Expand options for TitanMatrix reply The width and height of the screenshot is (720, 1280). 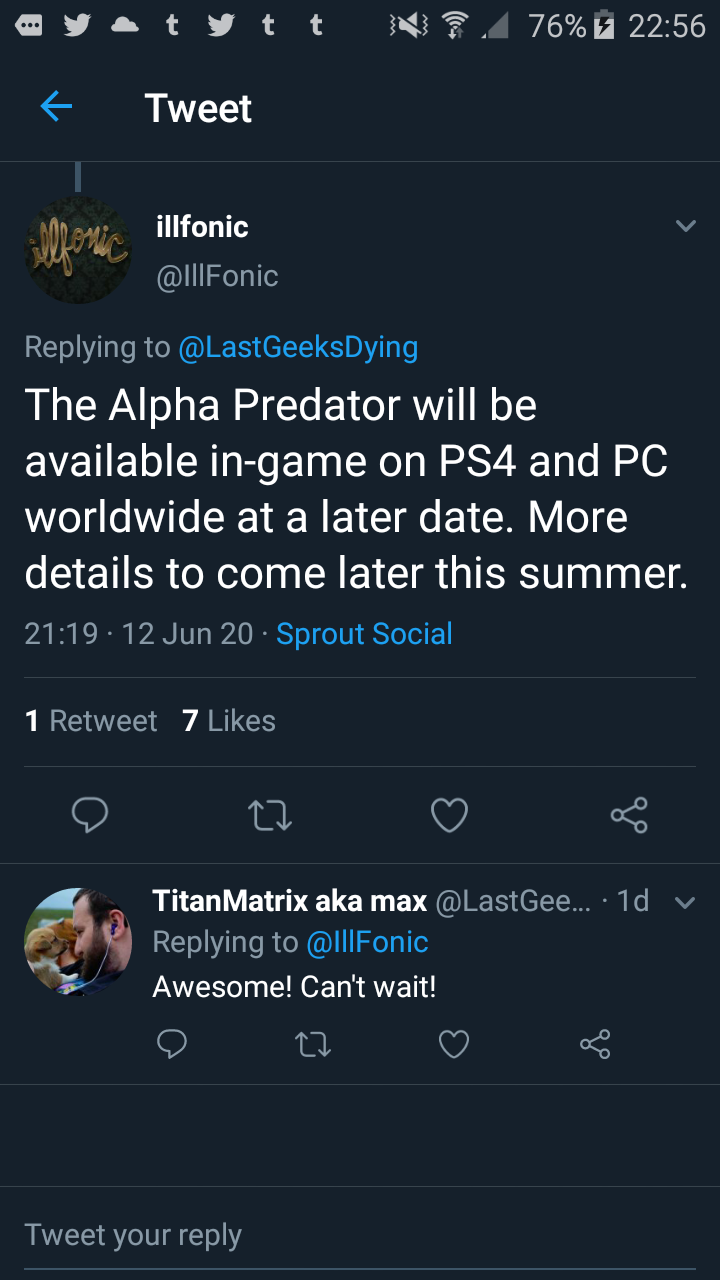[x=685, y=902]
